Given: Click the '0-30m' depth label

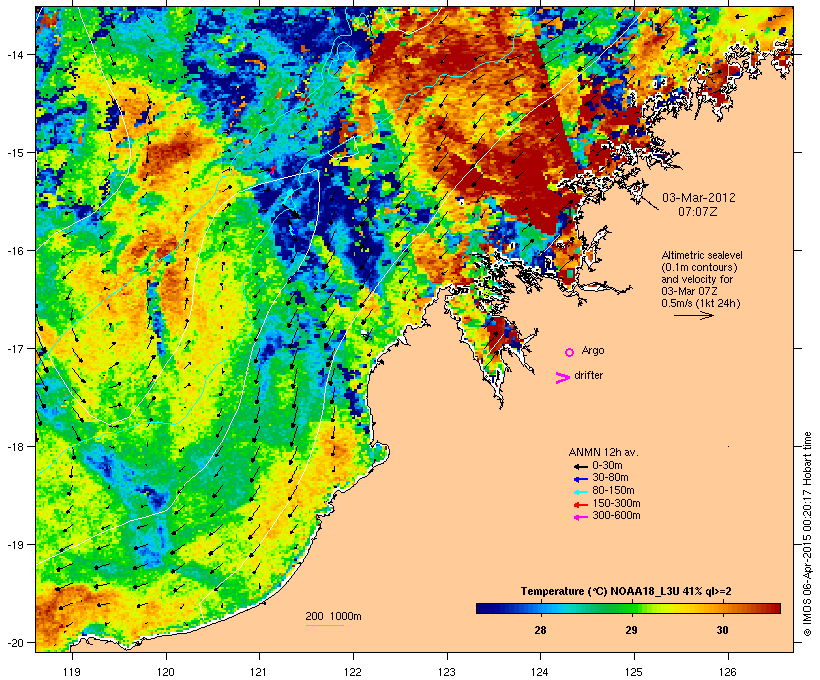Looking at the screenshot, I should click(x=607, y=466).
